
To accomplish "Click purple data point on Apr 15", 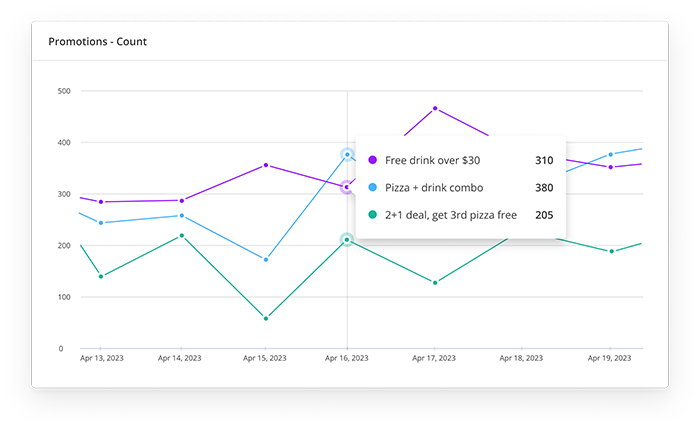I will tap(265, 165).
